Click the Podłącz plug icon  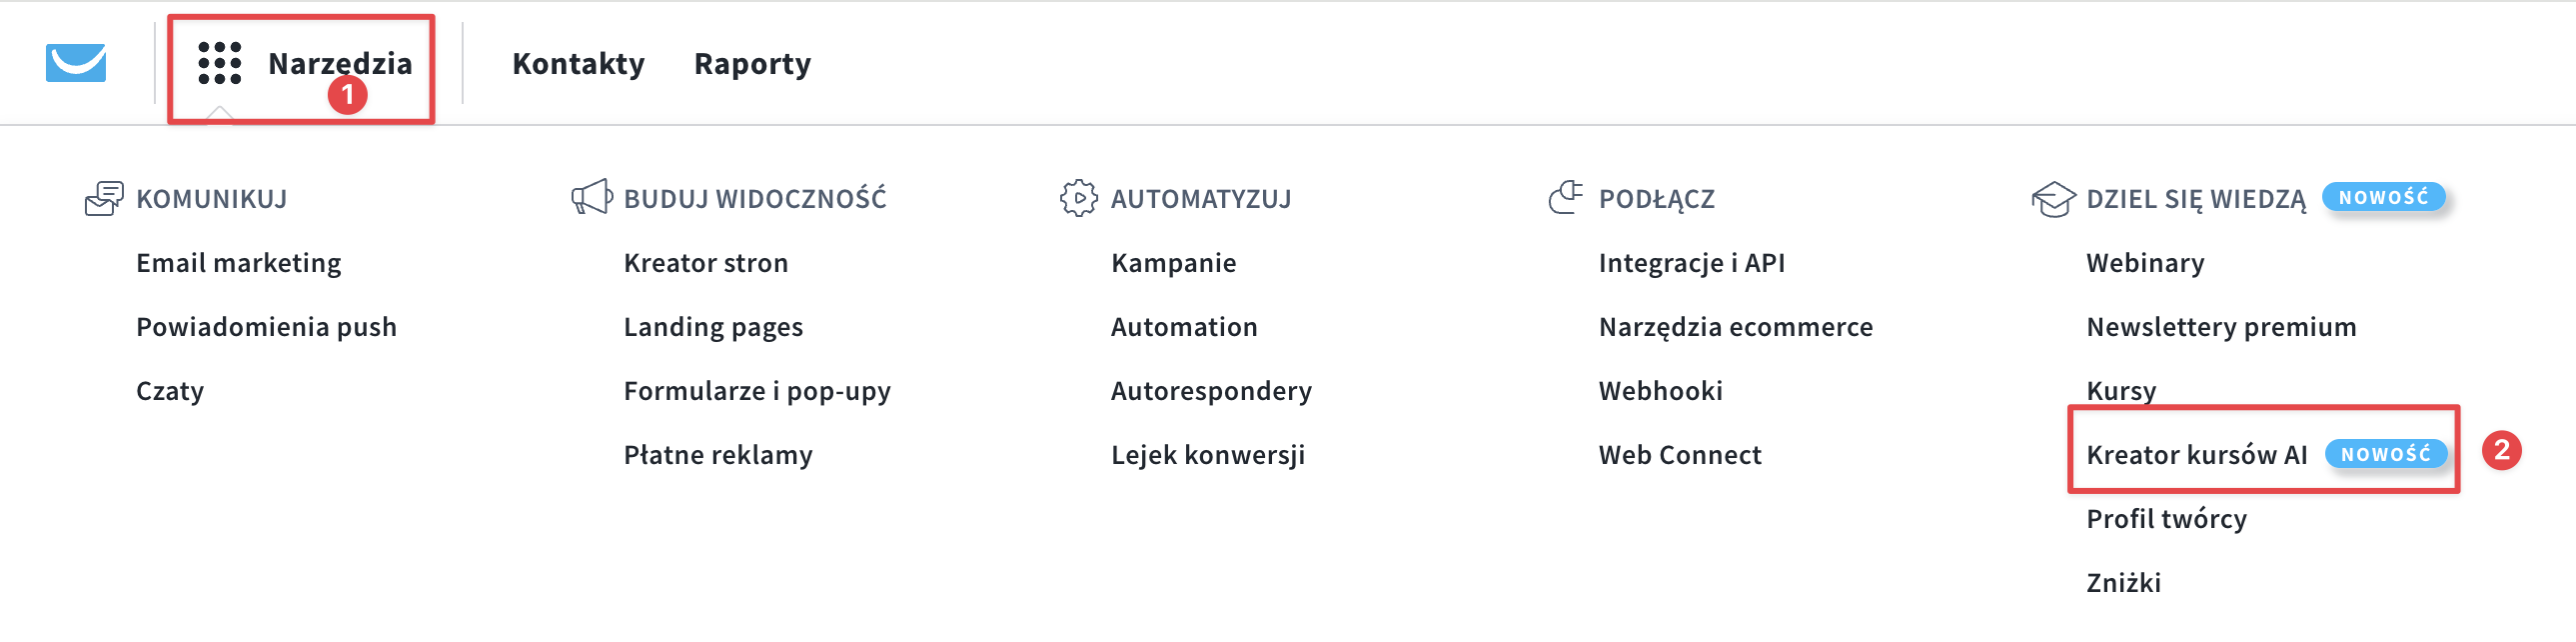point(1567,197)
